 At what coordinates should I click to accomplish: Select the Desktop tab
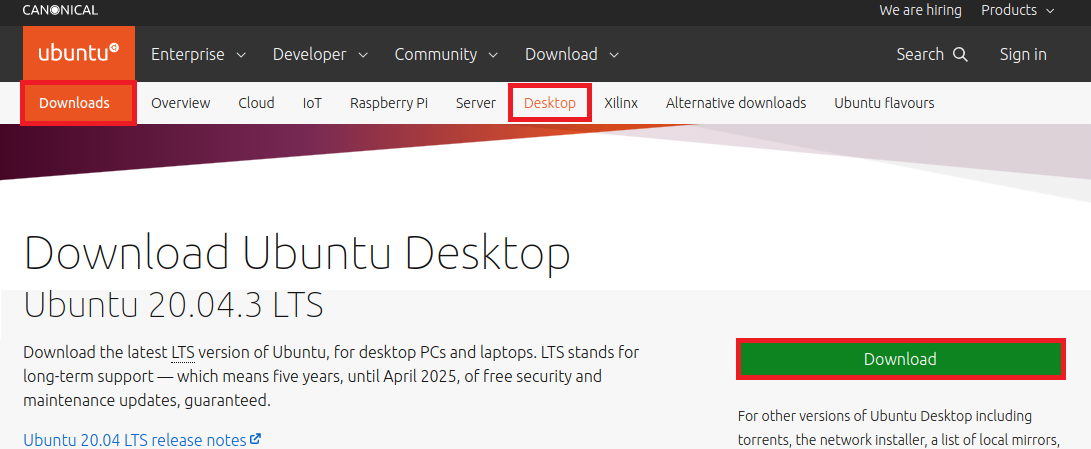pyautogui.click(x=550, y=103)
